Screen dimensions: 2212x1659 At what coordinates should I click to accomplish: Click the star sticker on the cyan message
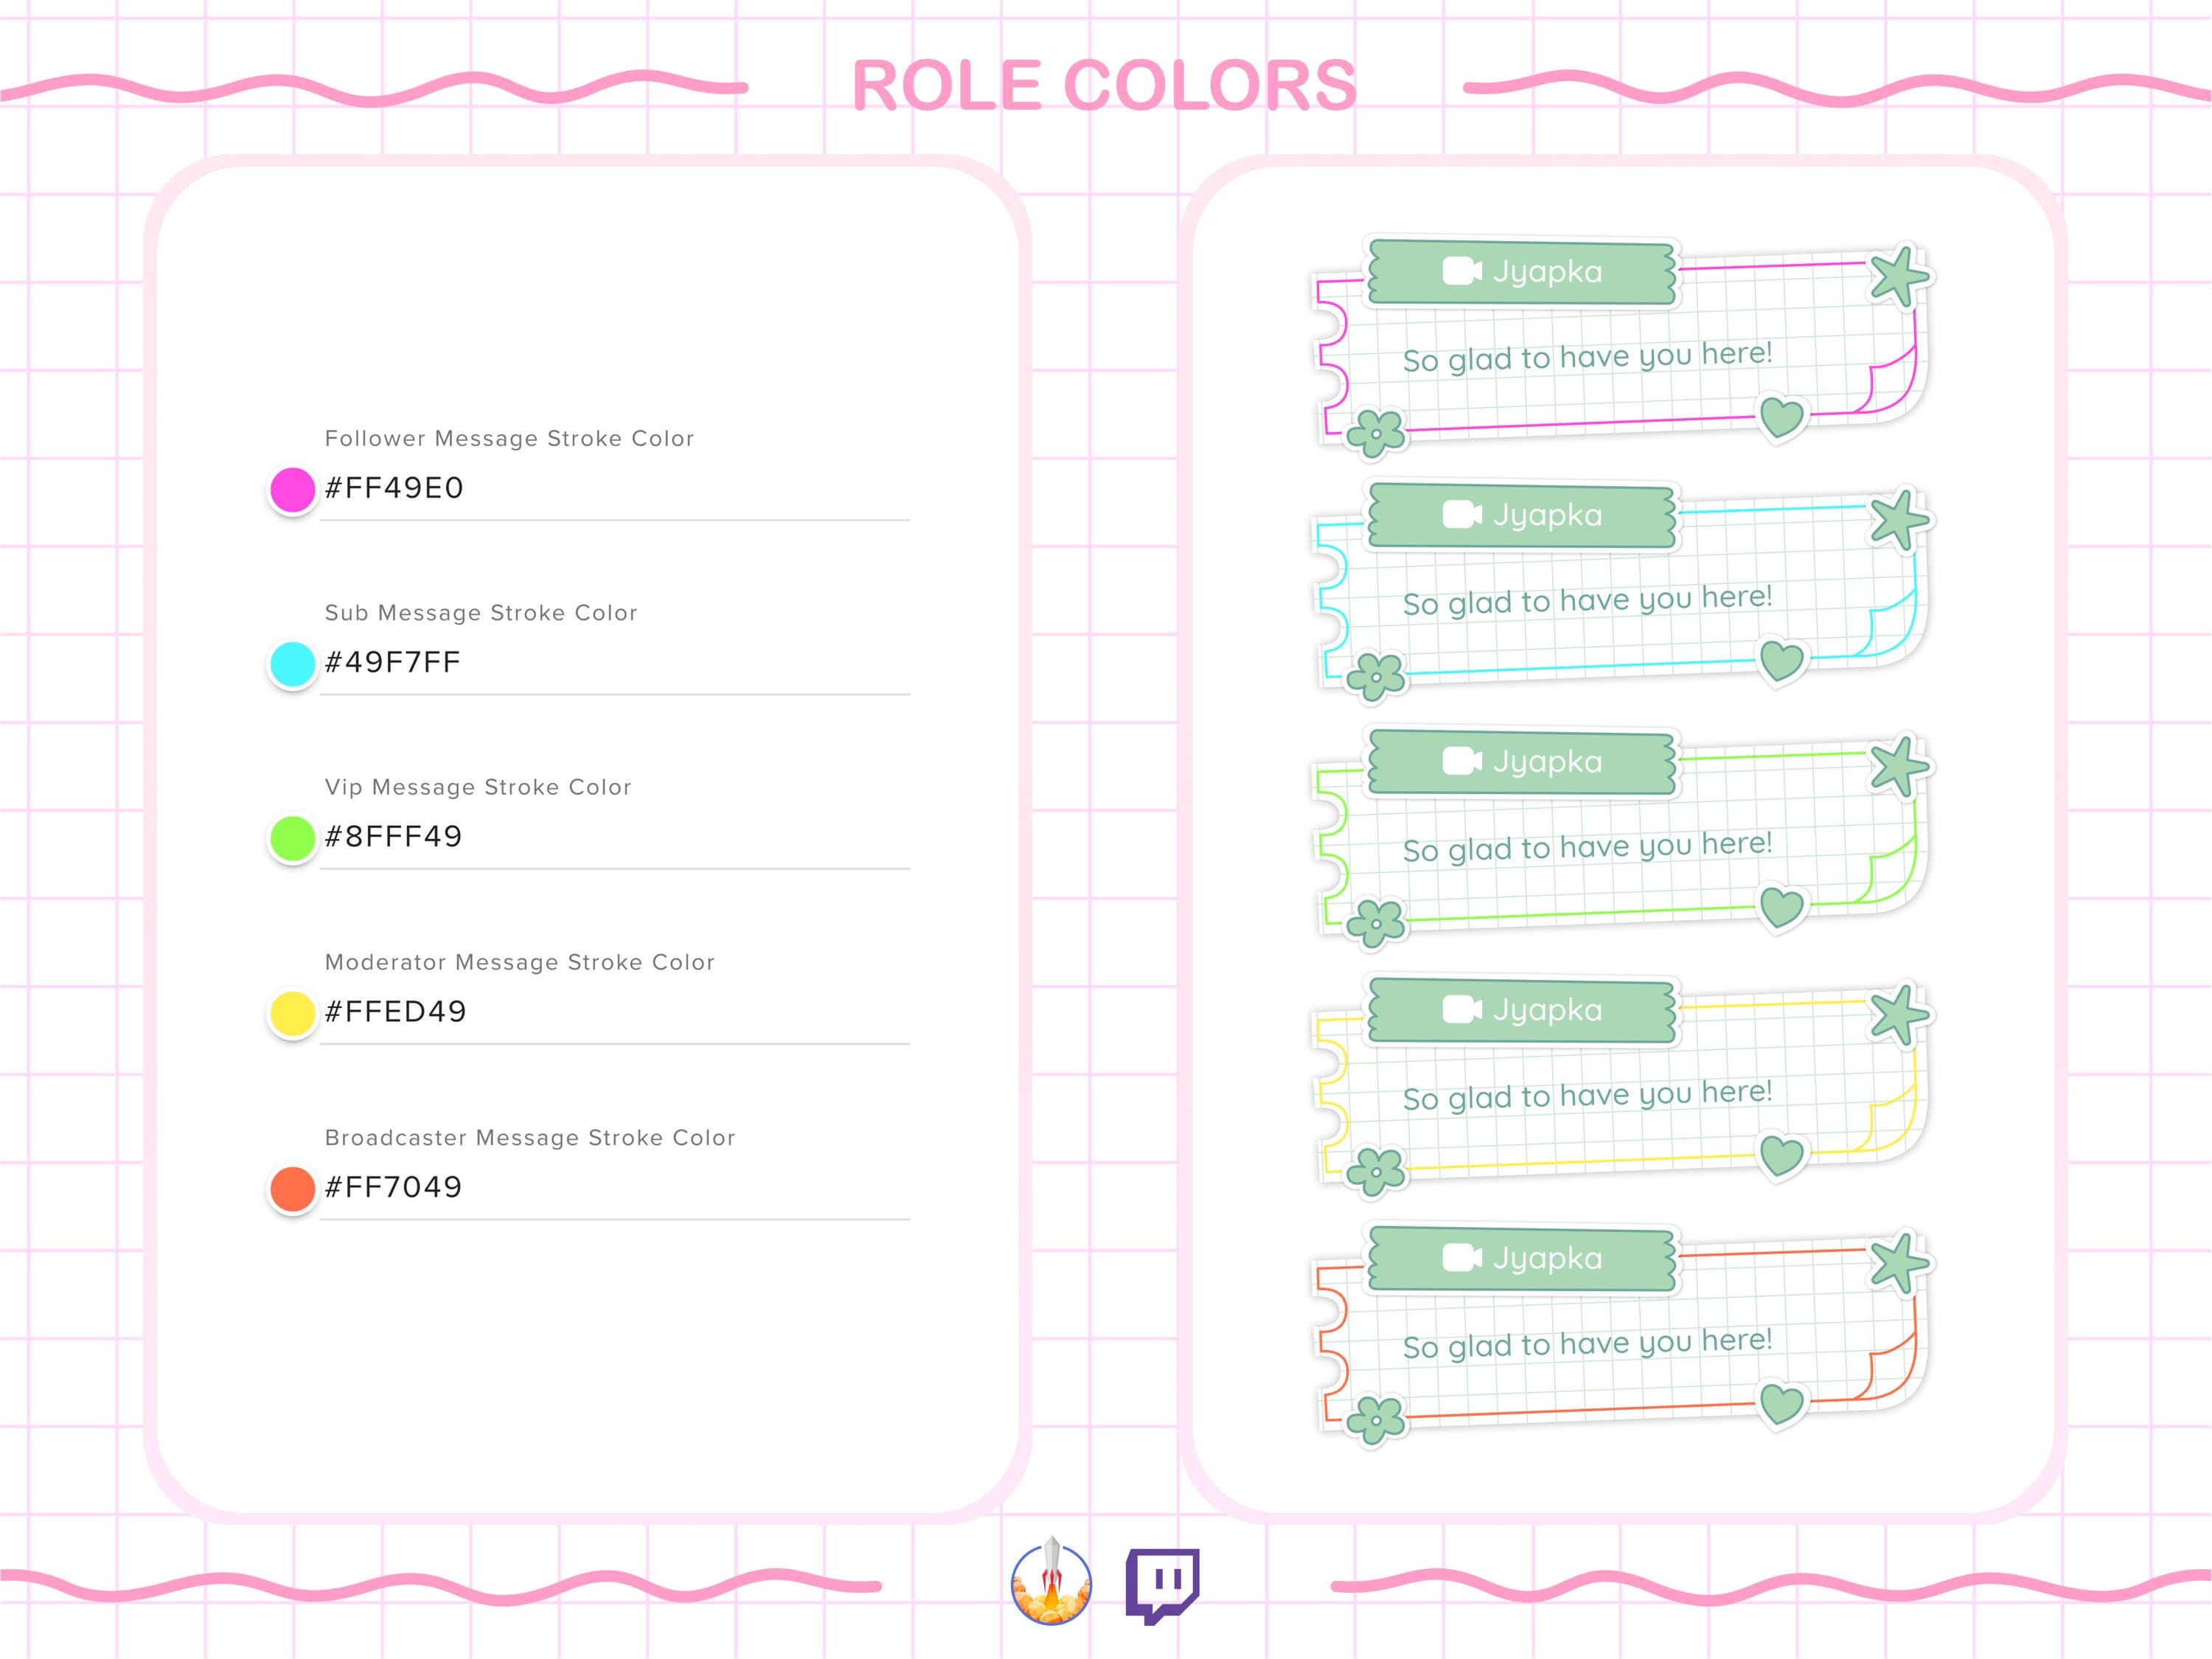pos(1899,520)
